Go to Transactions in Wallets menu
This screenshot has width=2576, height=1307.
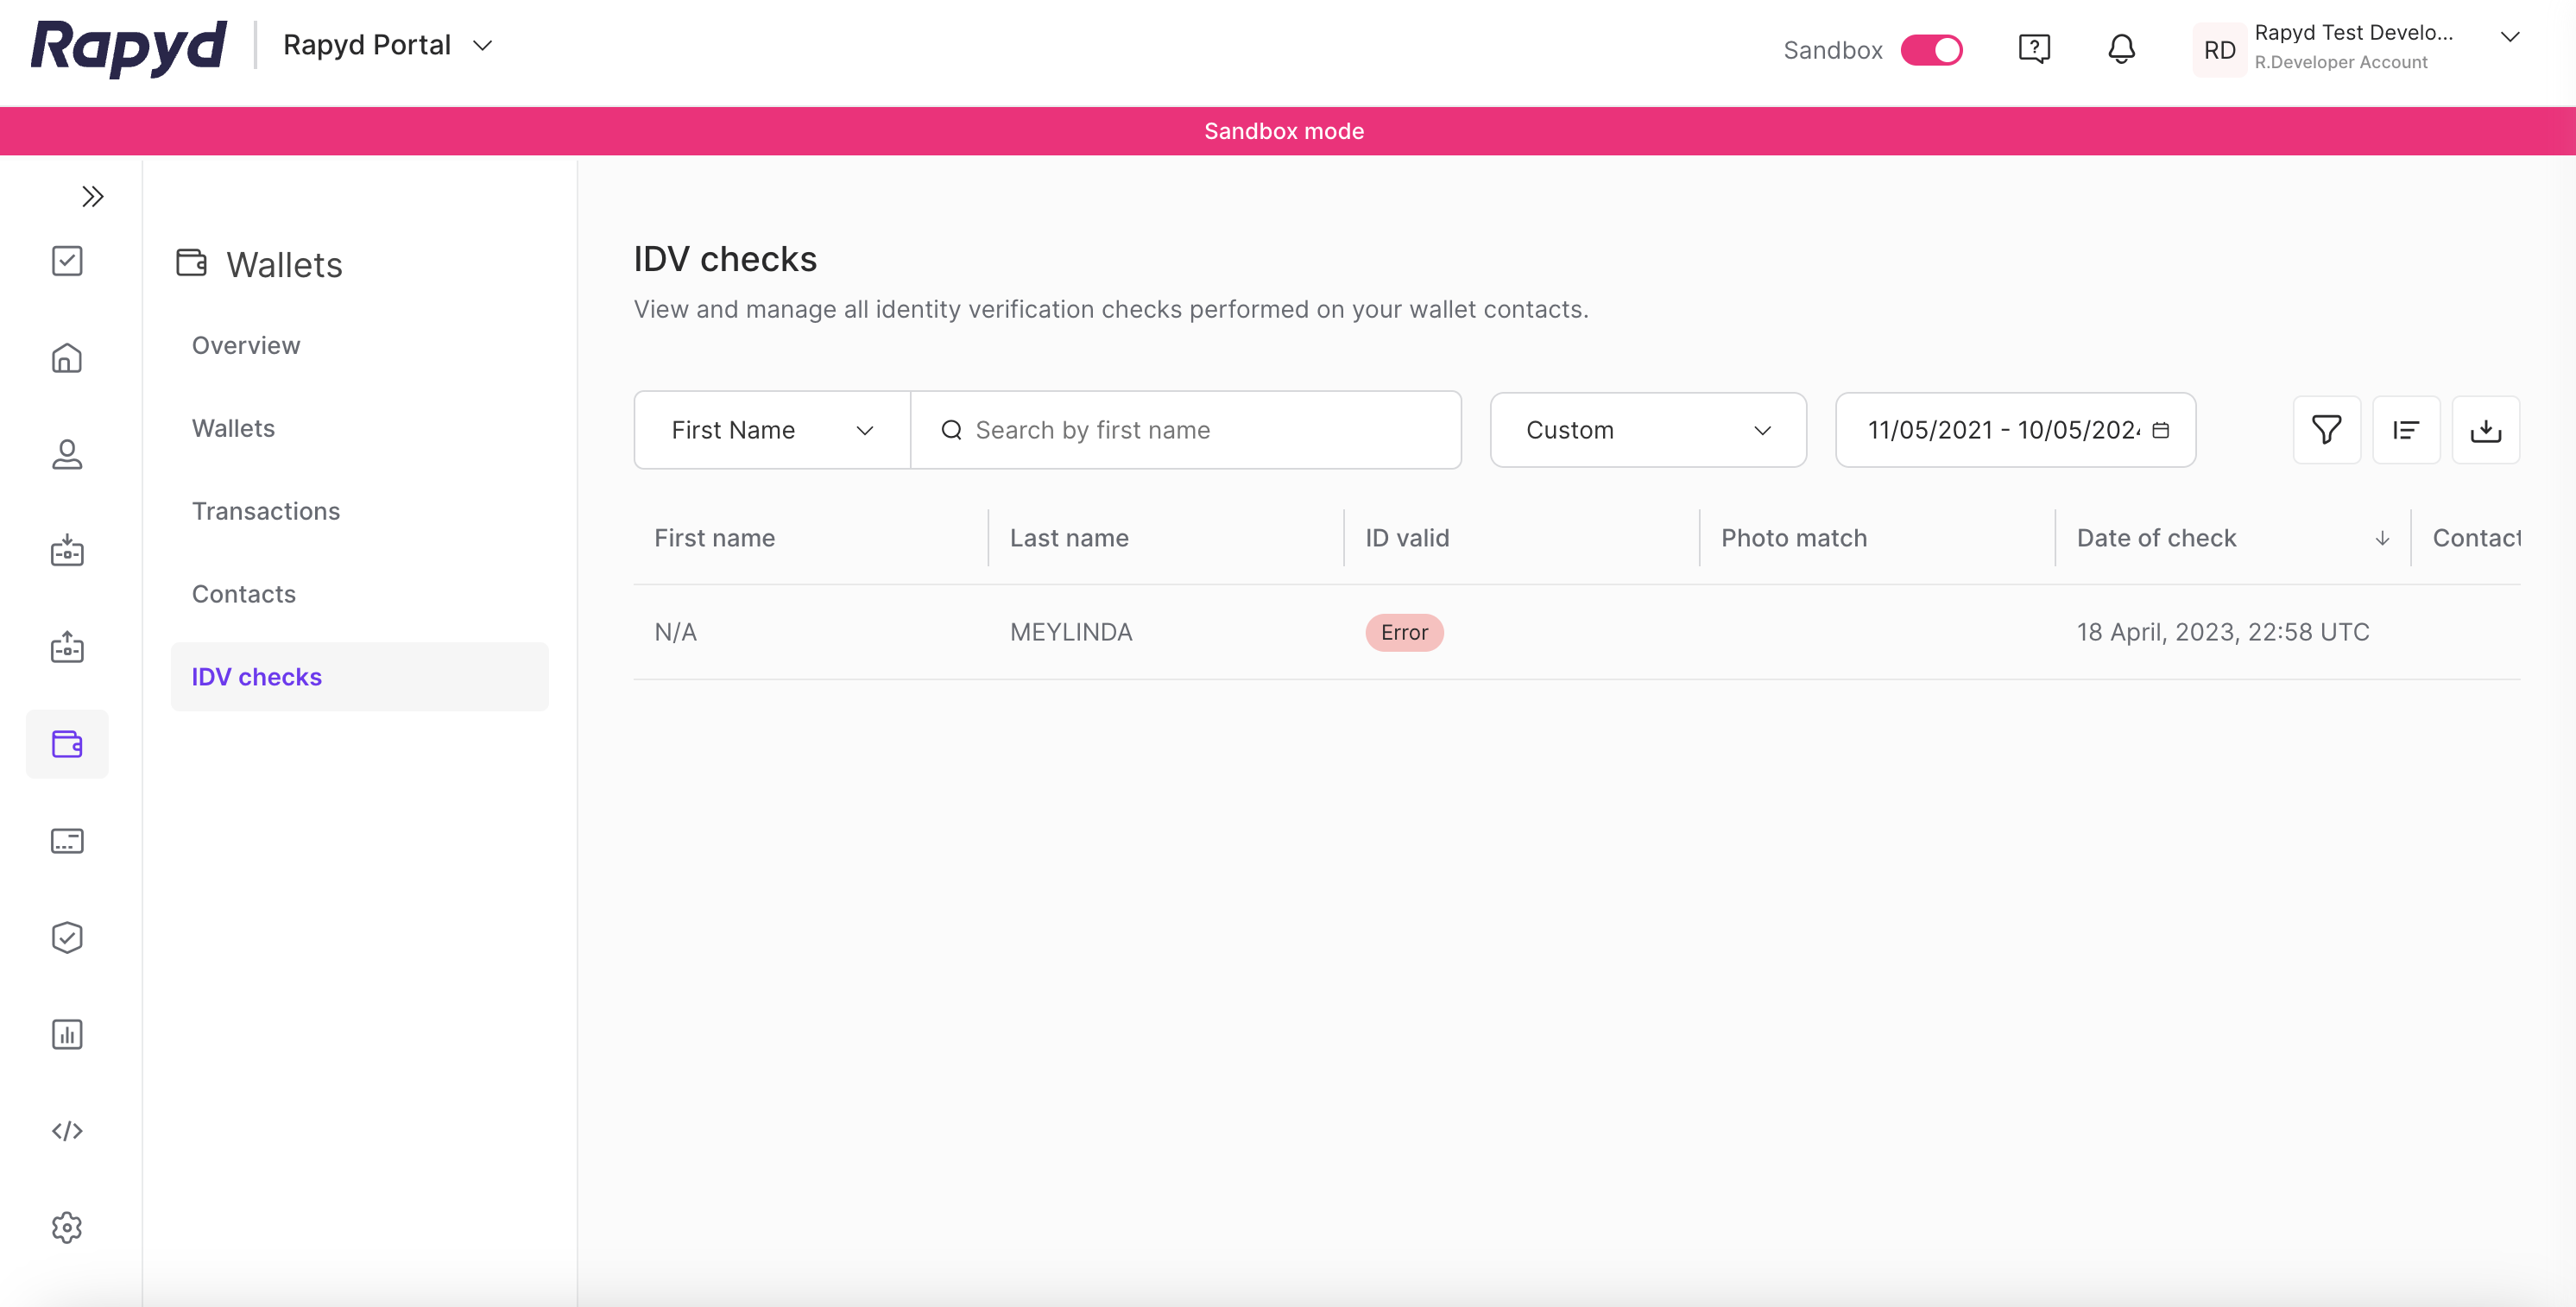click(x=265, y=511)
